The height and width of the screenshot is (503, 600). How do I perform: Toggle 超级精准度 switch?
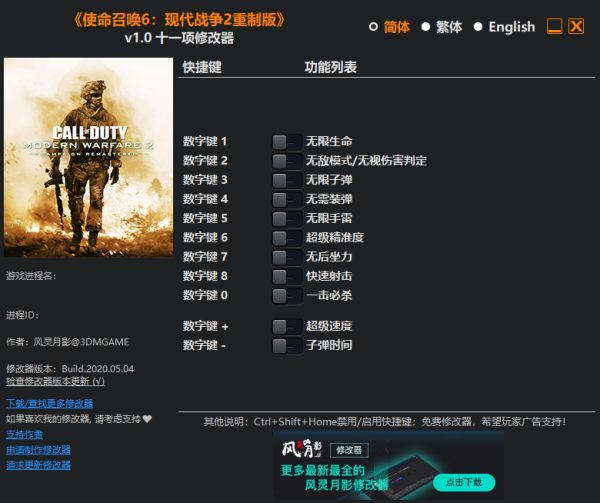pos(287,238)
